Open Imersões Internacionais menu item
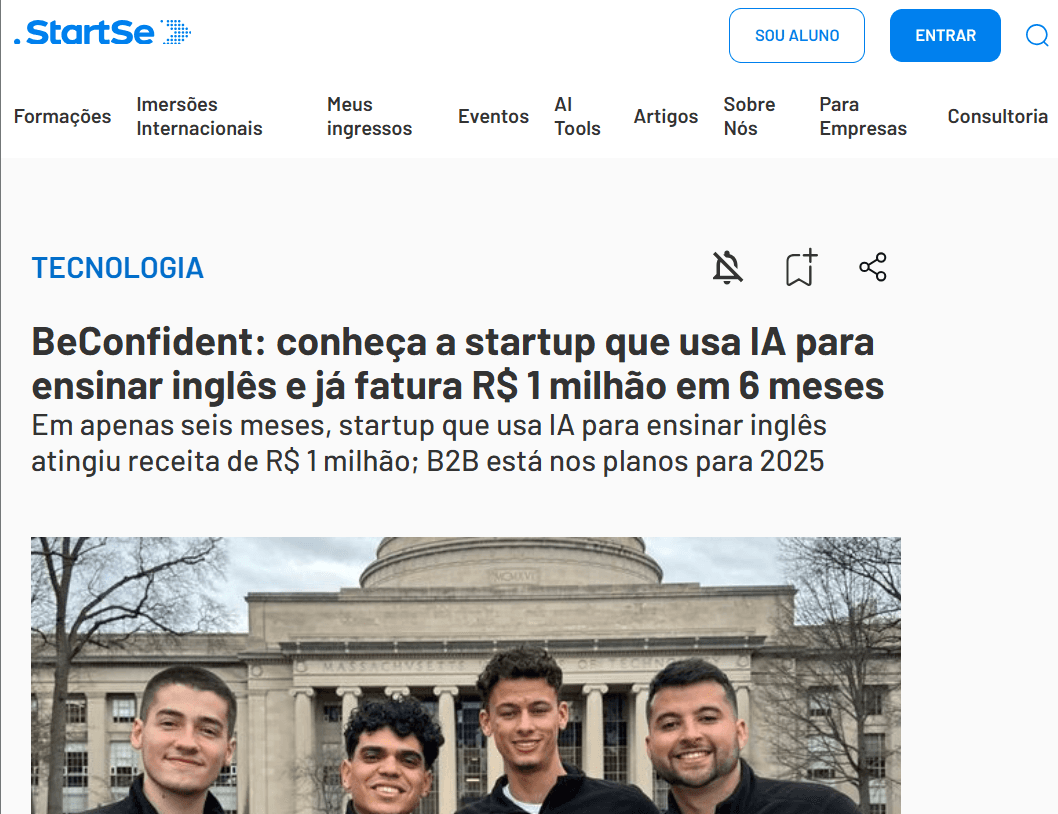Viewport: 1058px width, 814px height. (199, 117)
